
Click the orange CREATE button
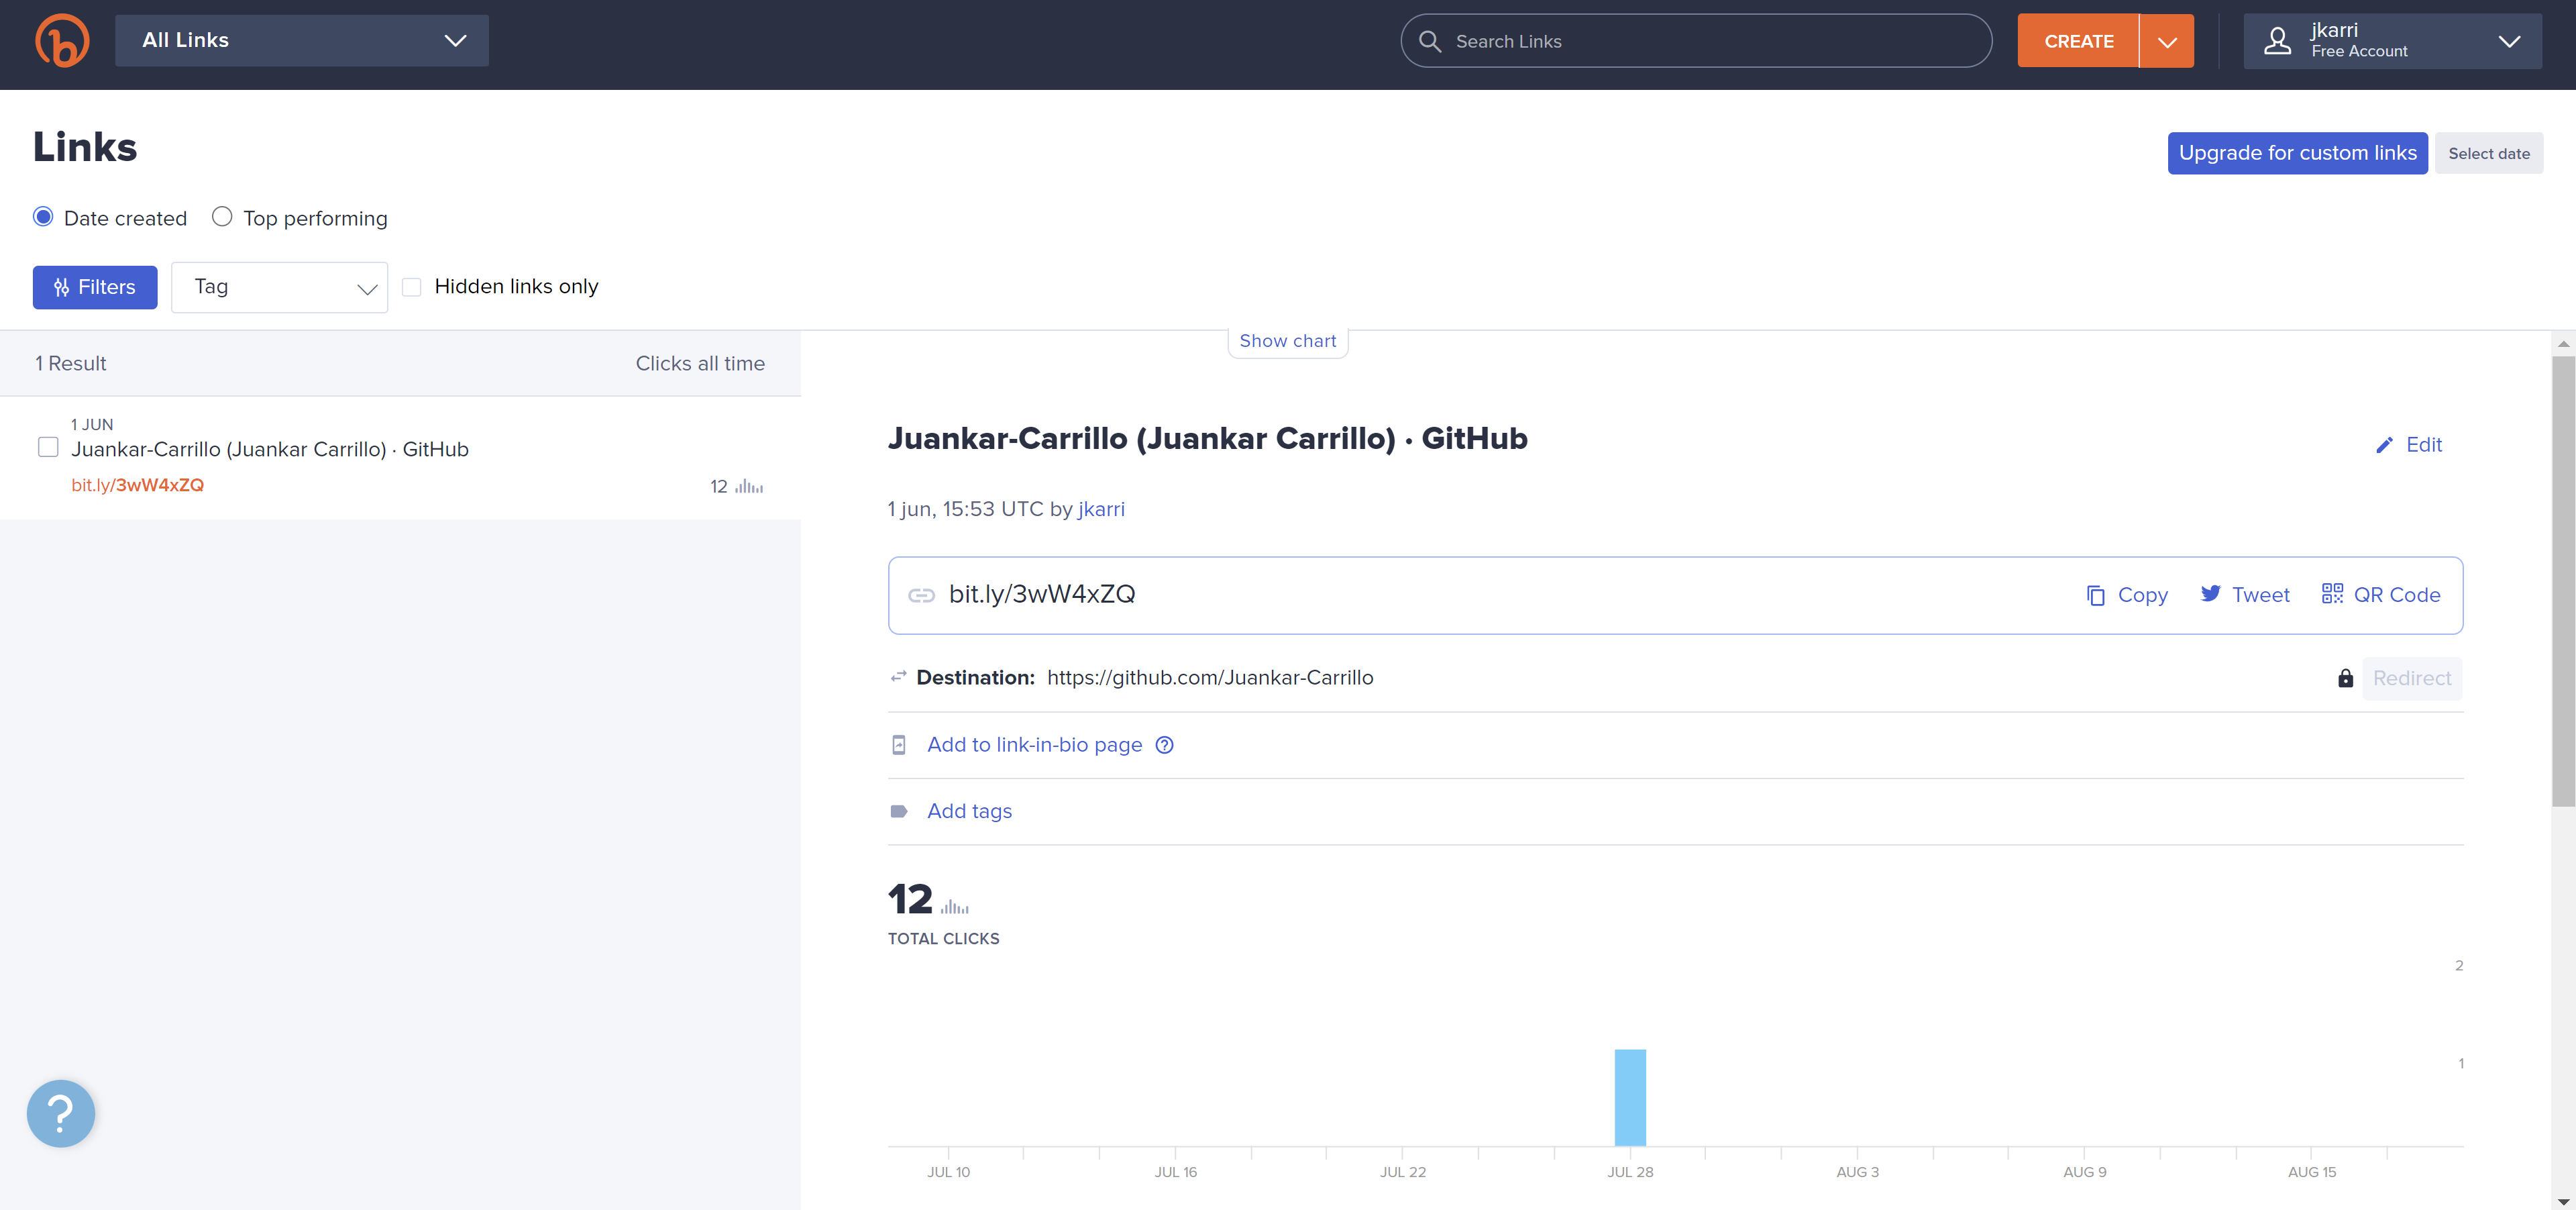point(2078,41)
